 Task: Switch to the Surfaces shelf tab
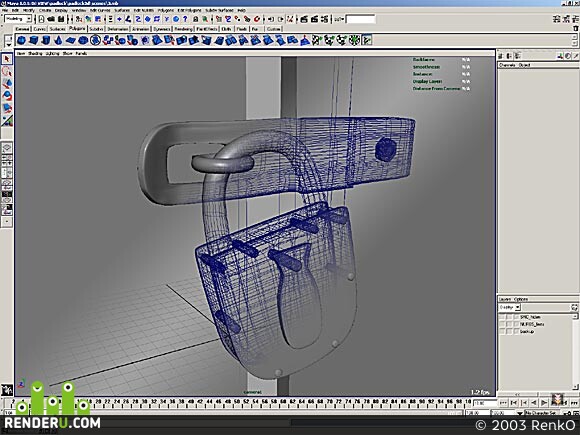point(57,29)
